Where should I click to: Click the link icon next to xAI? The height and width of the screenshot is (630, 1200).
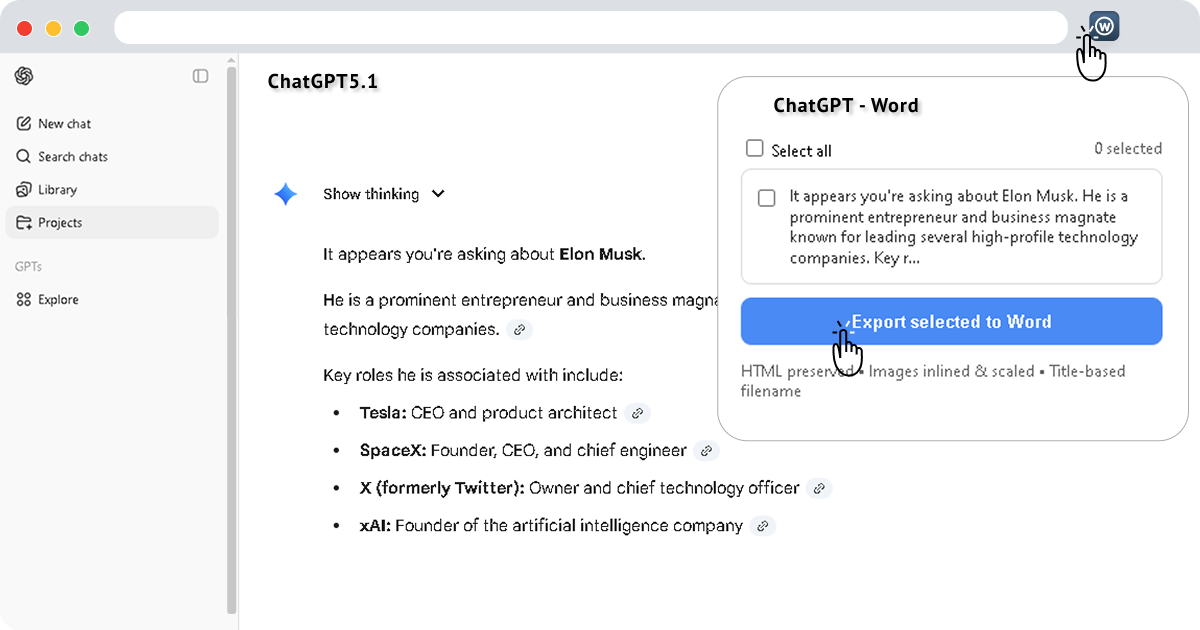(763, 525)
